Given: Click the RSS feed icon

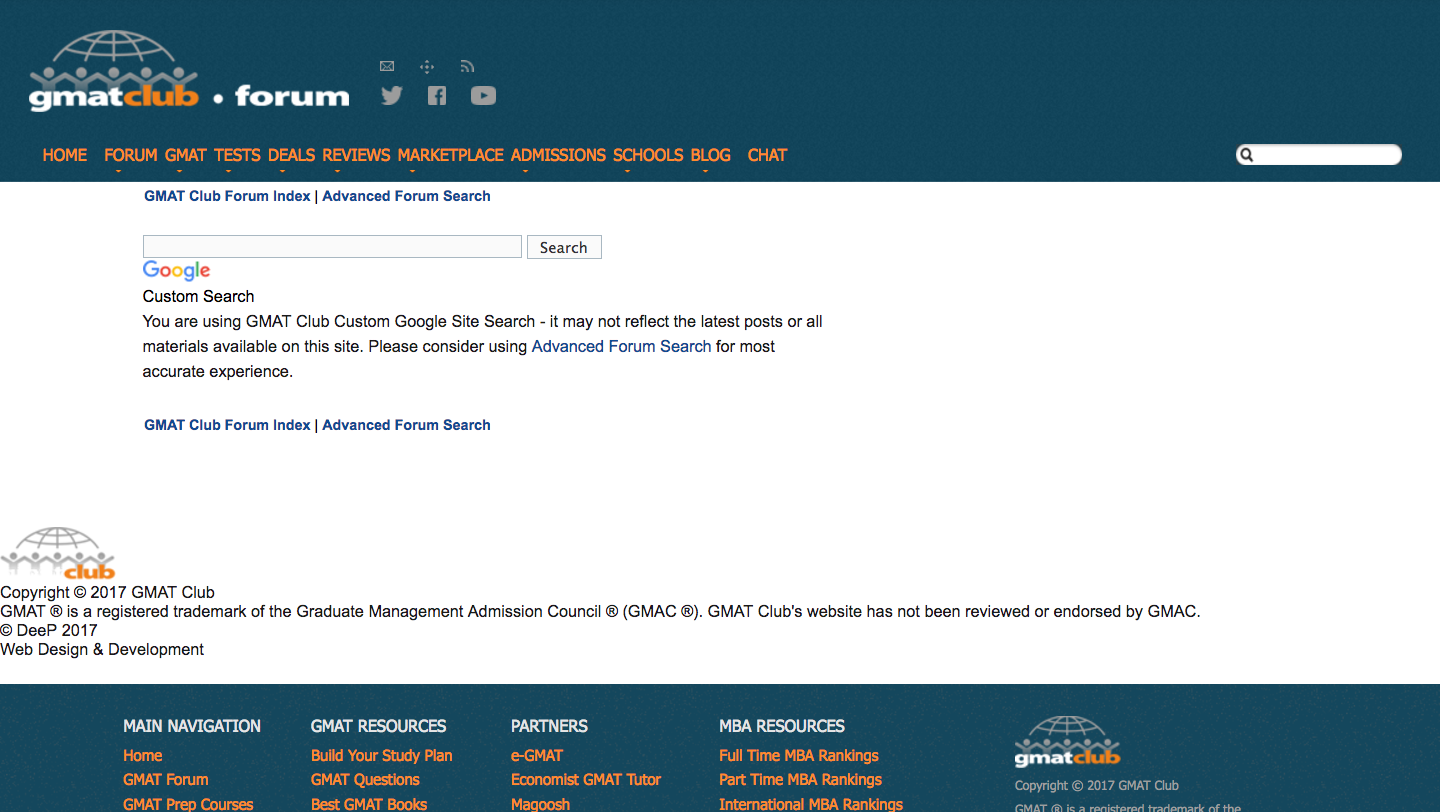Looking at the screenshot, I should [467, 67].
